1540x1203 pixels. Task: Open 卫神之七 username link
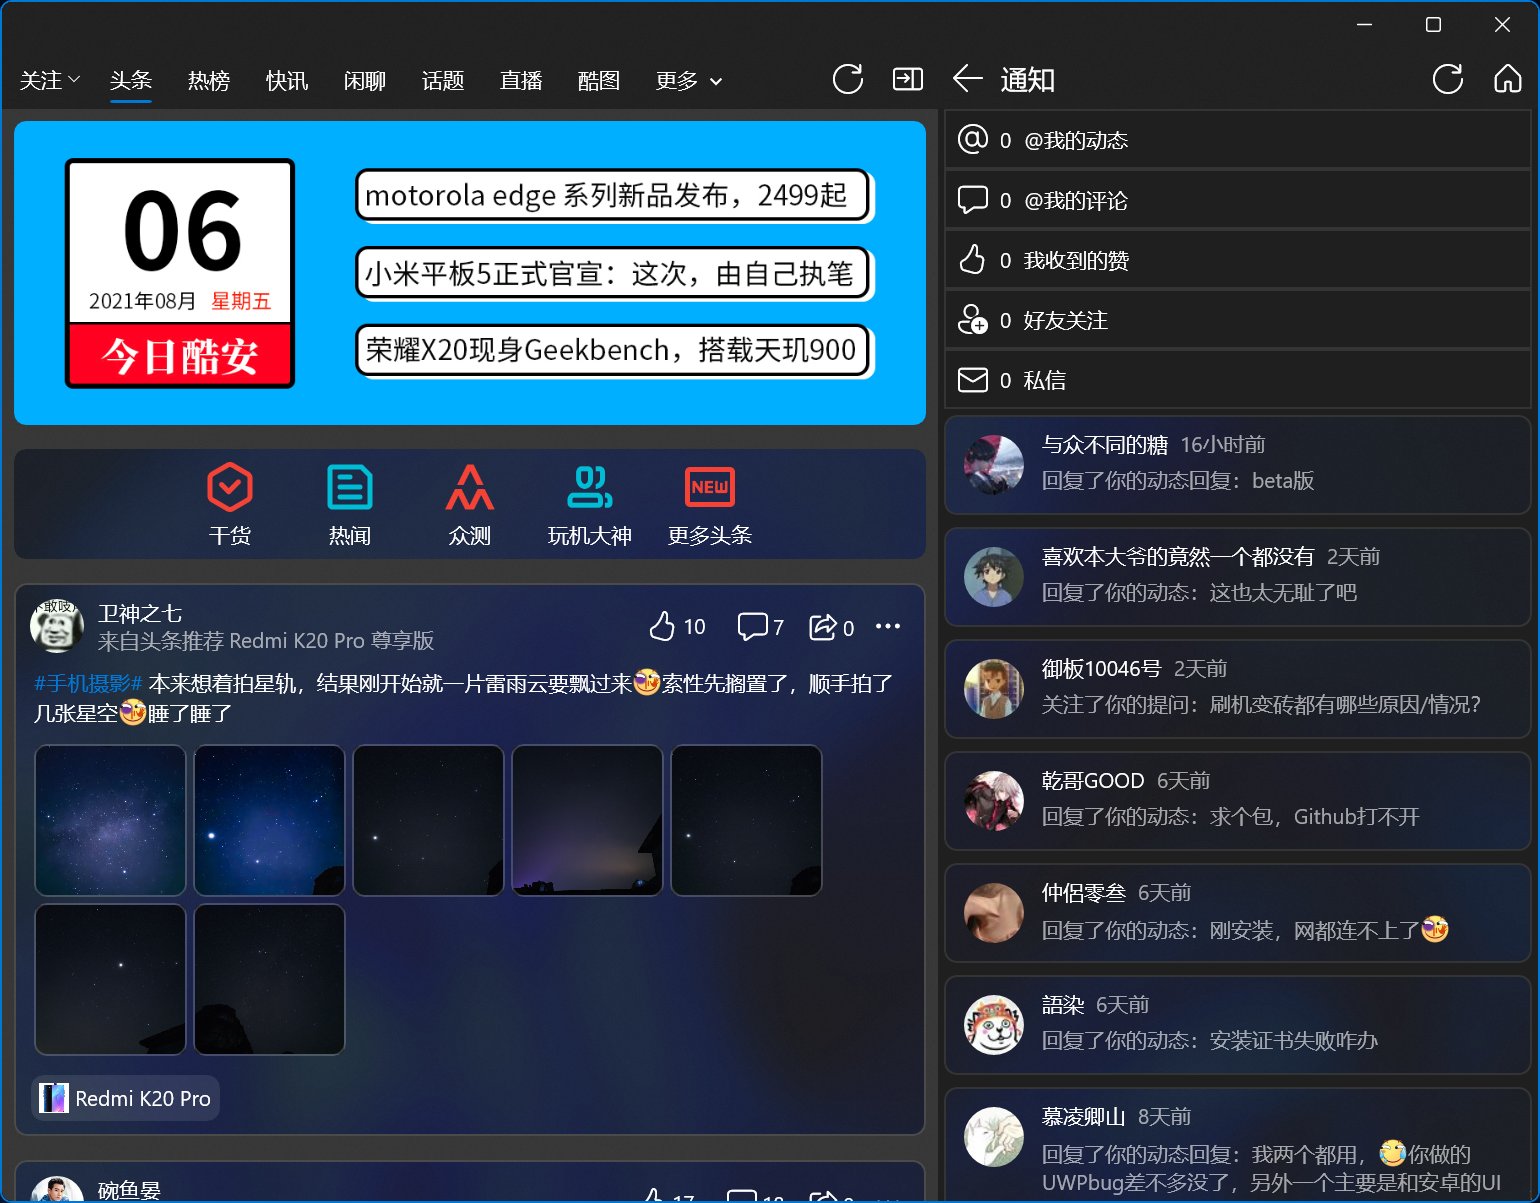point(140,613)
